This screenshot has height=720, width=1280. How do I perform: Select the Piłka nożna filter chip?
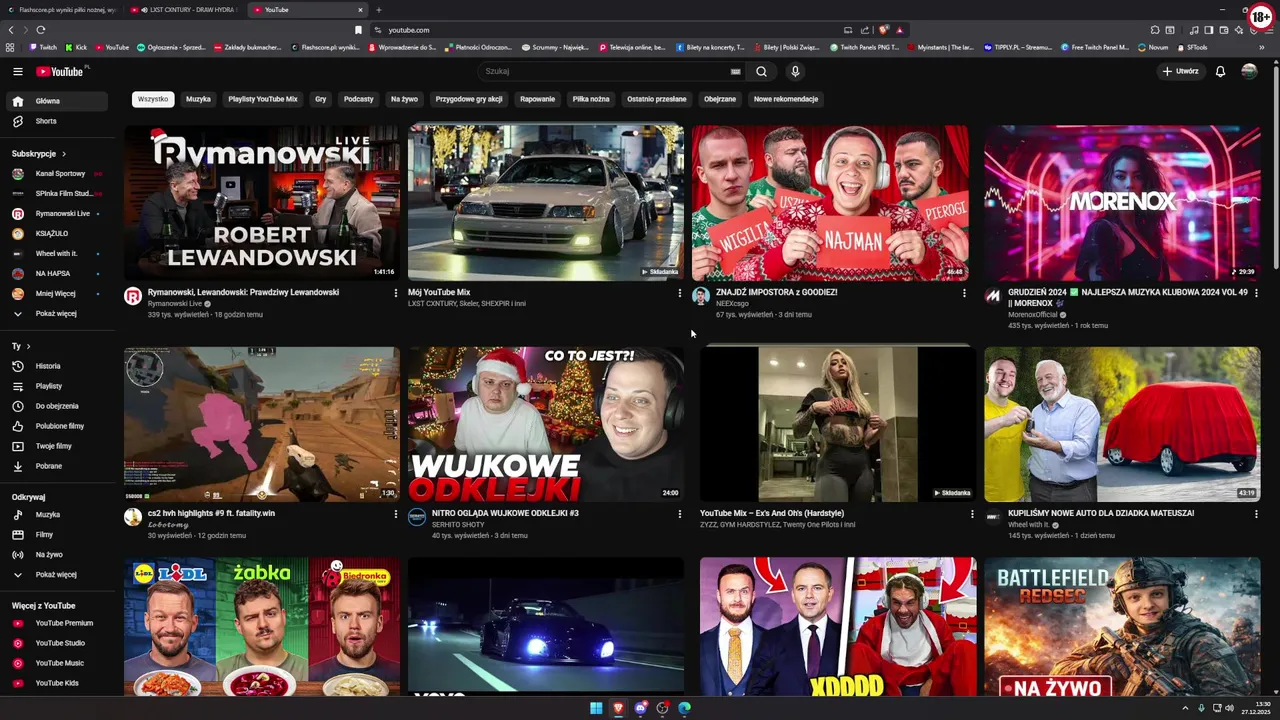point(591,99)
